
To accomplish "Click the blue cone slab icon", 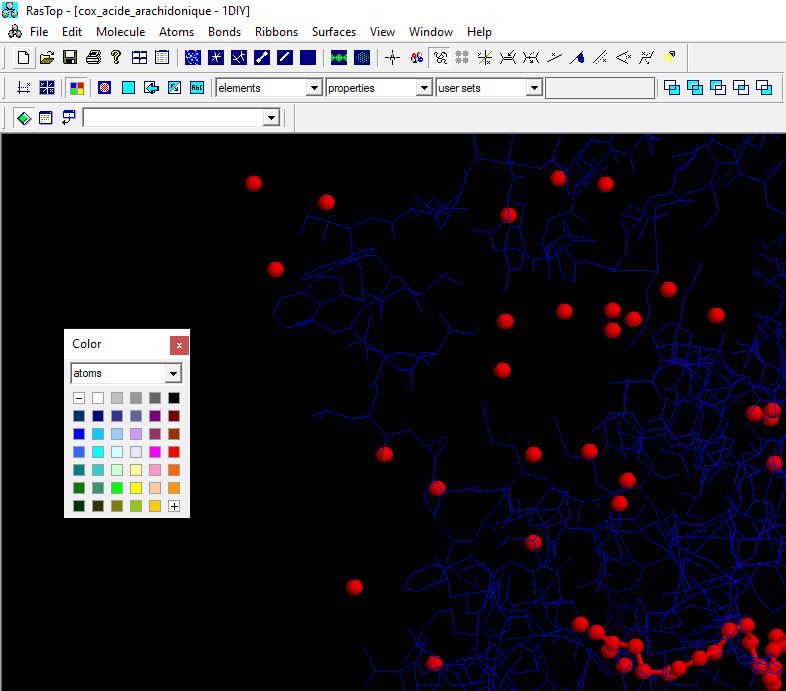I will 577,58.
